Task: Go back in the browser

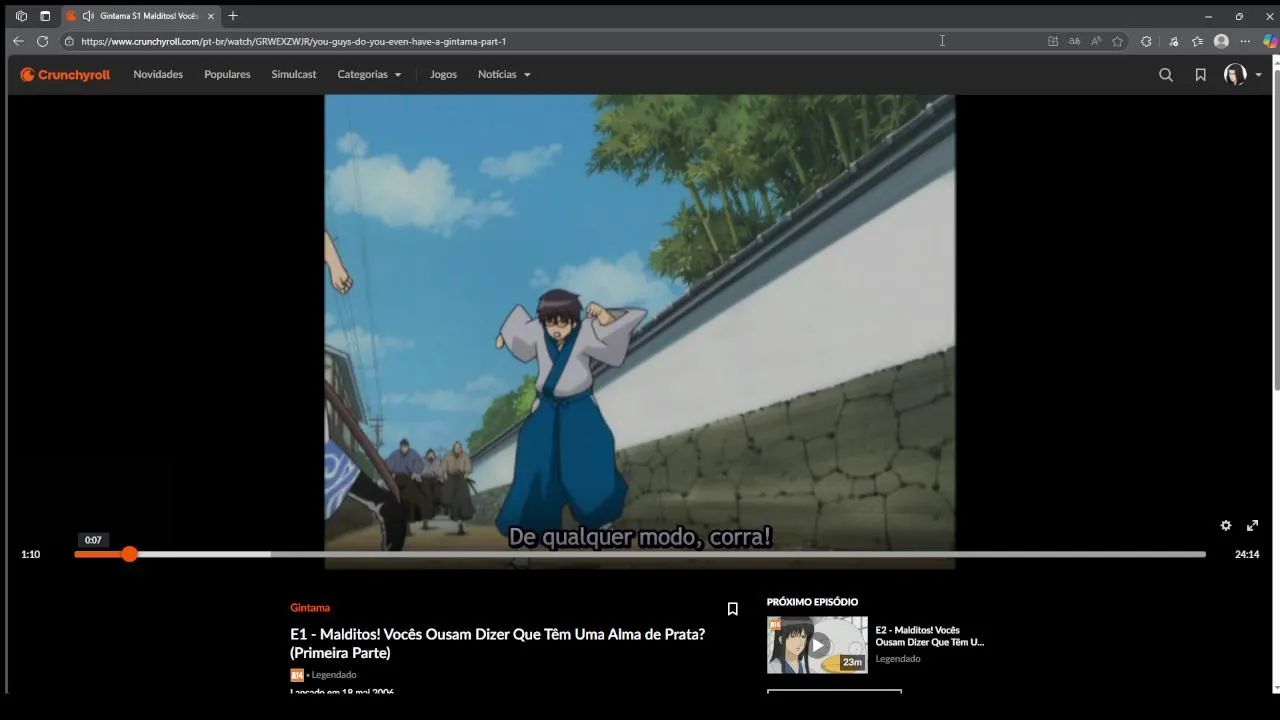Action: tap(18, 41)
